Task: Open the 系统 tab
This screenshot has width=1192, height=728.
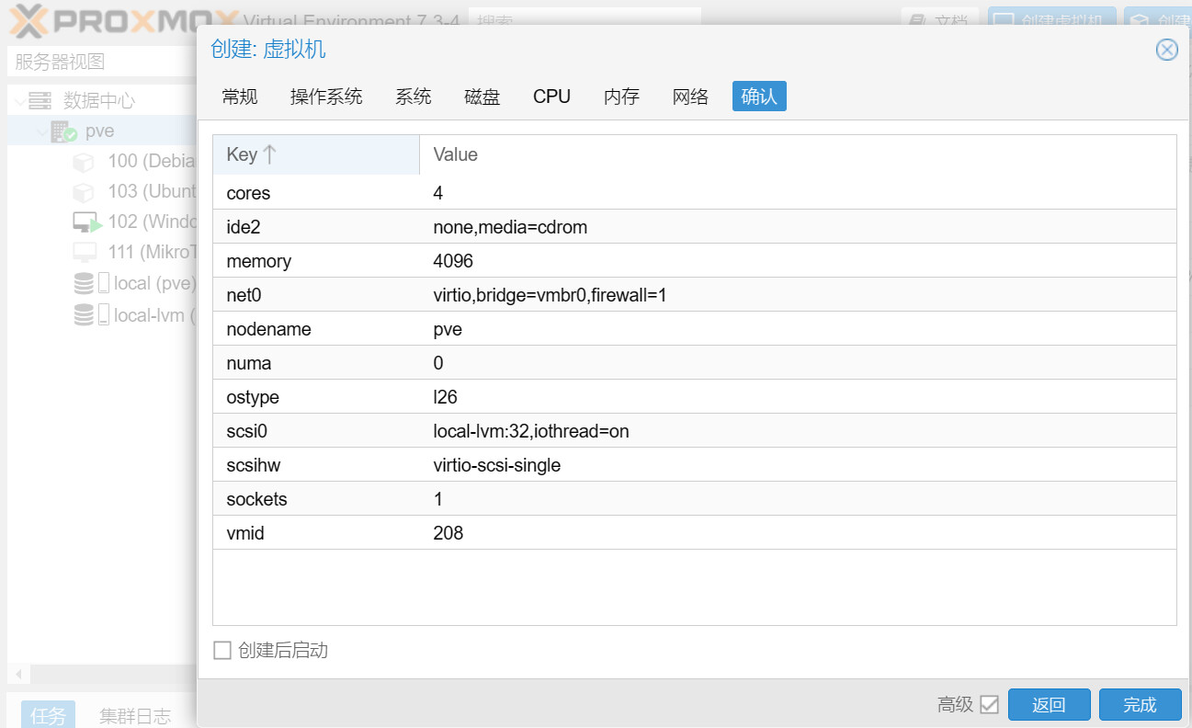Action: click(x=413, y=97)
